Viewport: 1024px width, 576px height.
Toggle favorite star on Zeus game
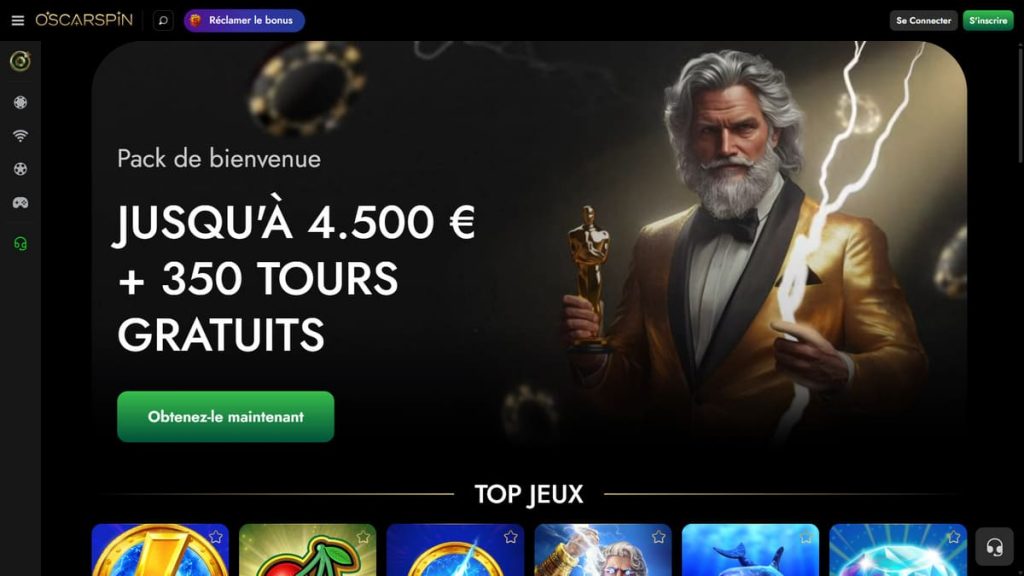click(x=658, y=537)
